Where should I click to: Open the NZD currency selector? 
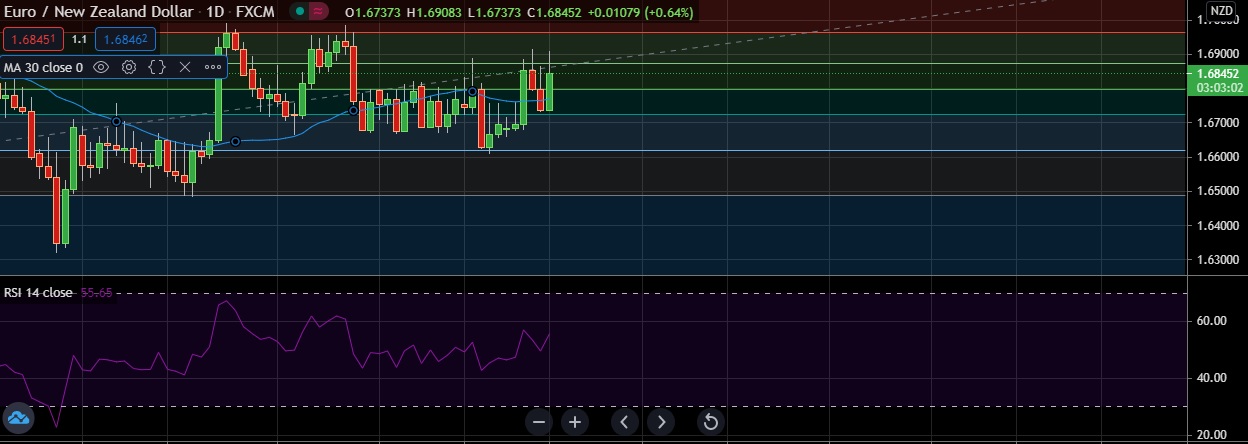1221,11
